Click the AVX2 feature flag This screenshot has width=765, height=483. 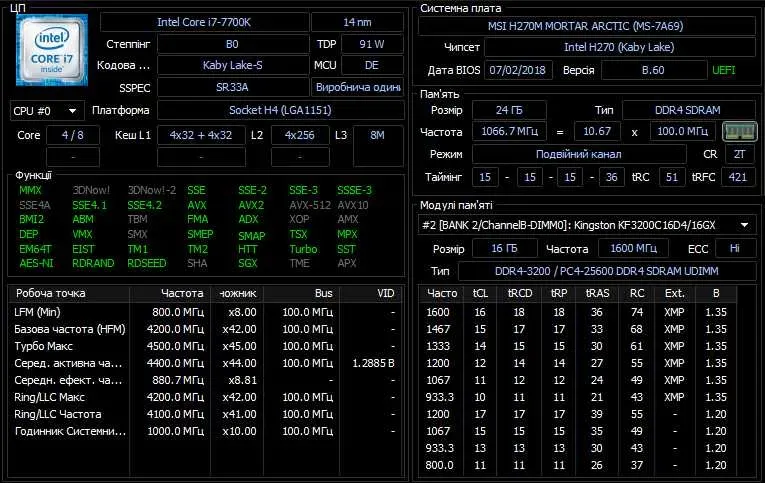[x=251, y=205]
